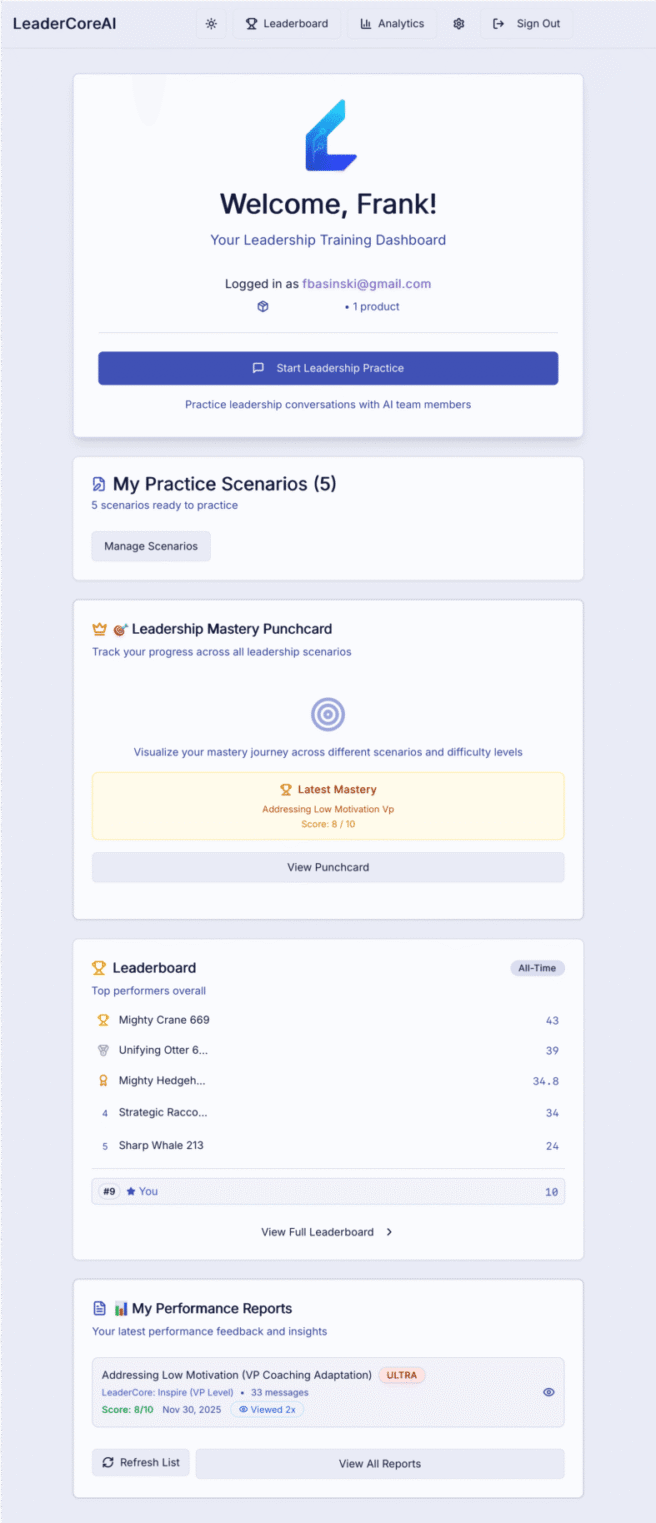The width and height of the screenshot is (656, 1523).
Task: Open the Leaderboard tab in the top nav
Action: click(287, 24)
